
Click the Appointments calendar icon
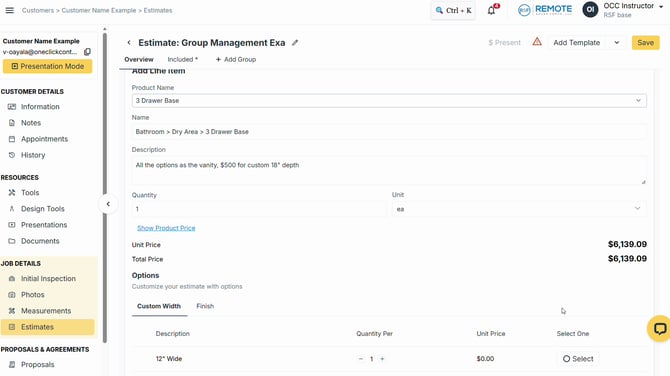click(12, 139)
